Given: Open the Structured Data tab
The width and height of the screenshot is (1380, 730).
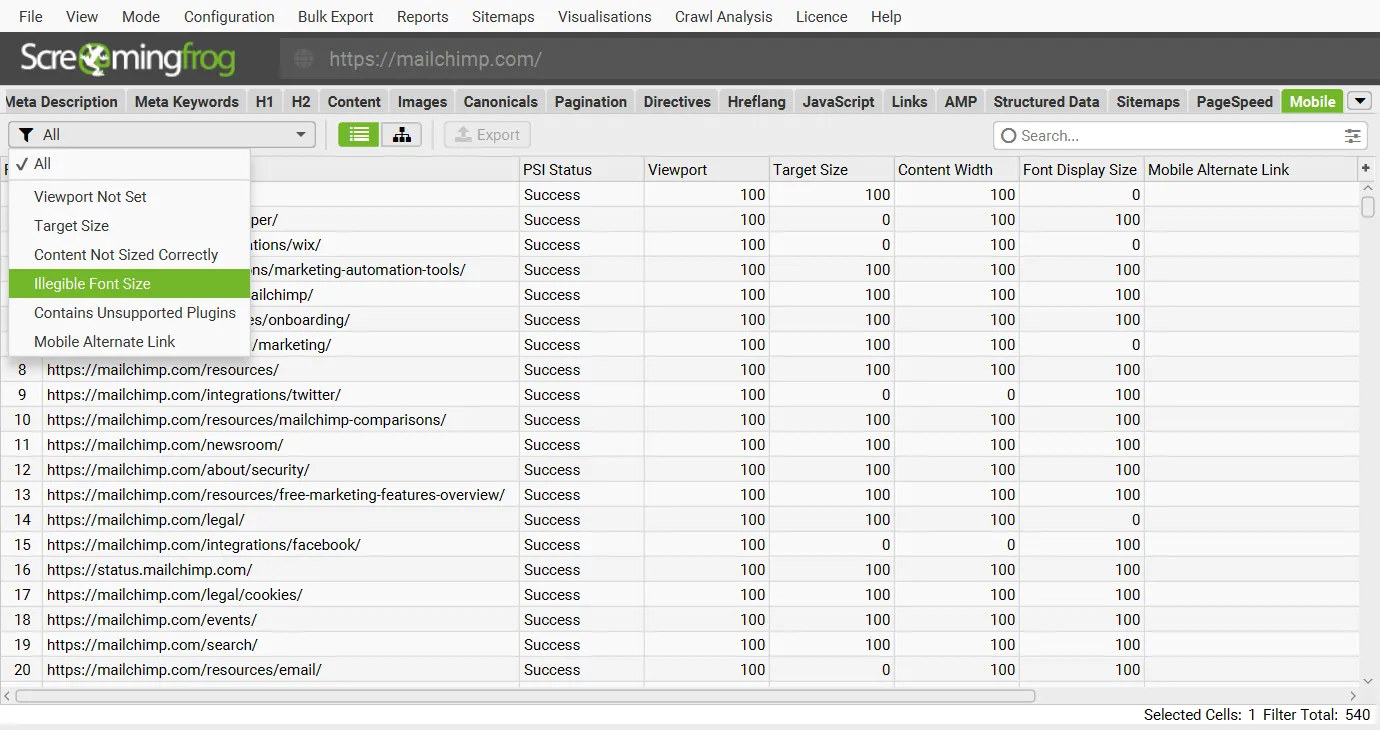Looking at the screenshot, I should [x=1046, y=101].
